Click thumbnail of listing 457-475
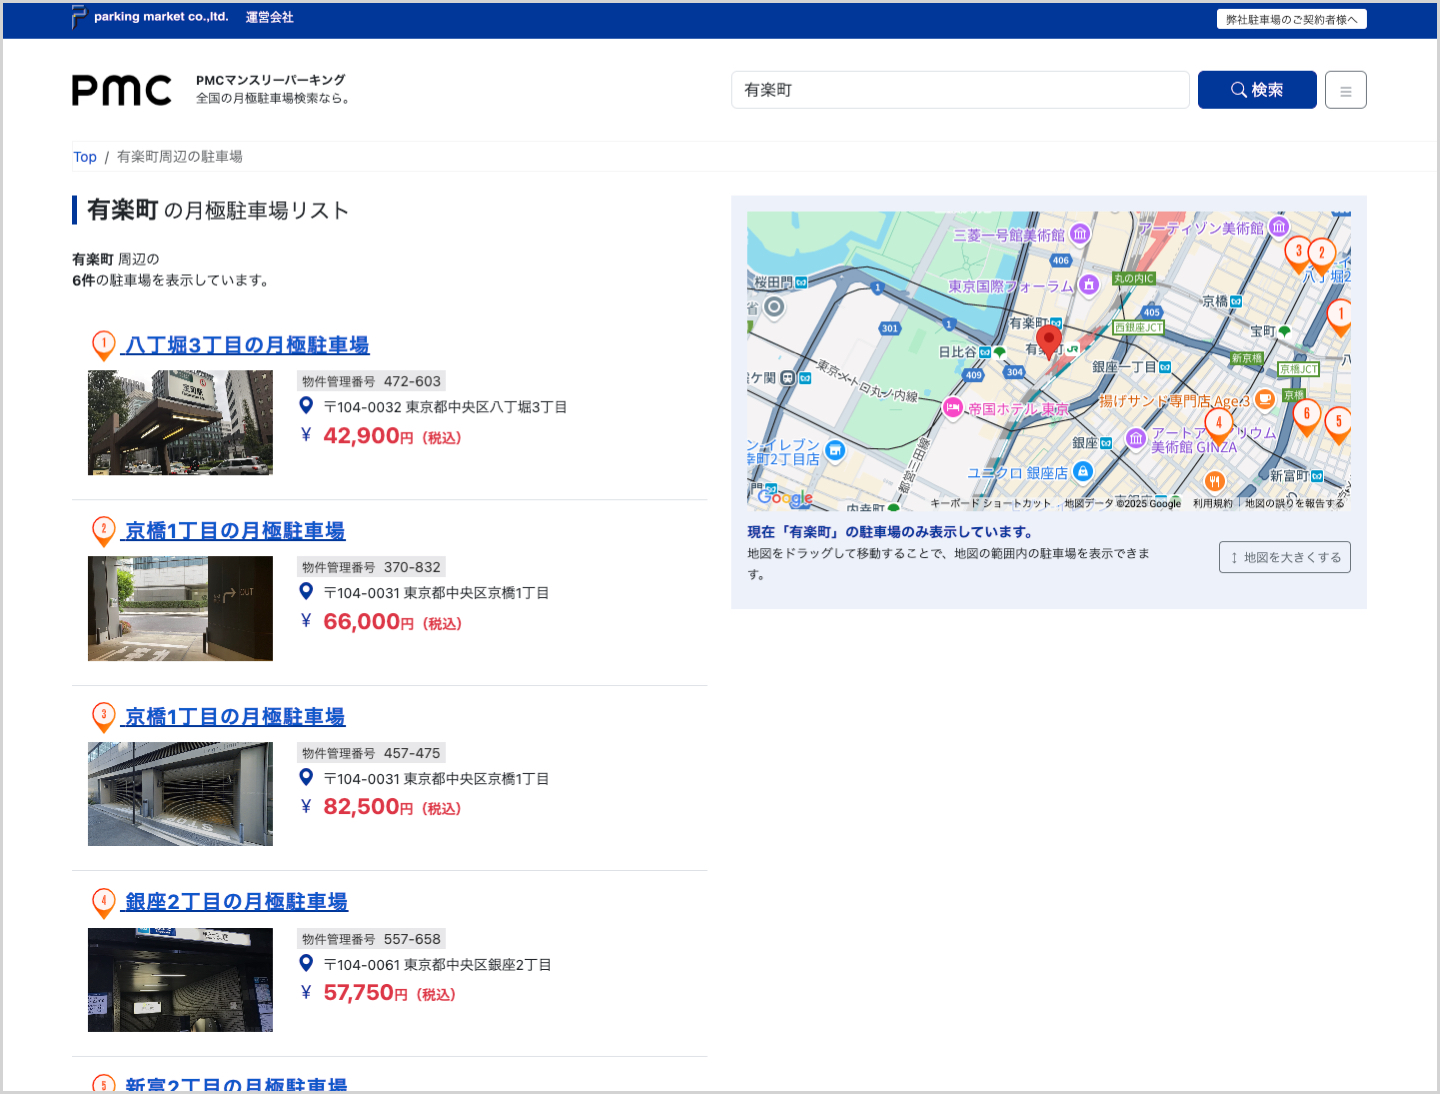The image size is (1440, 1094). pos(180,794)
